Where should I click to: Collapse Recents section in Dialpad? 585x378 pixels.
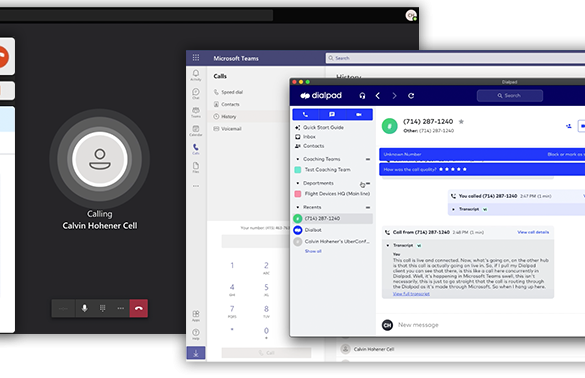pyautogui.click(x=298, y=207)
